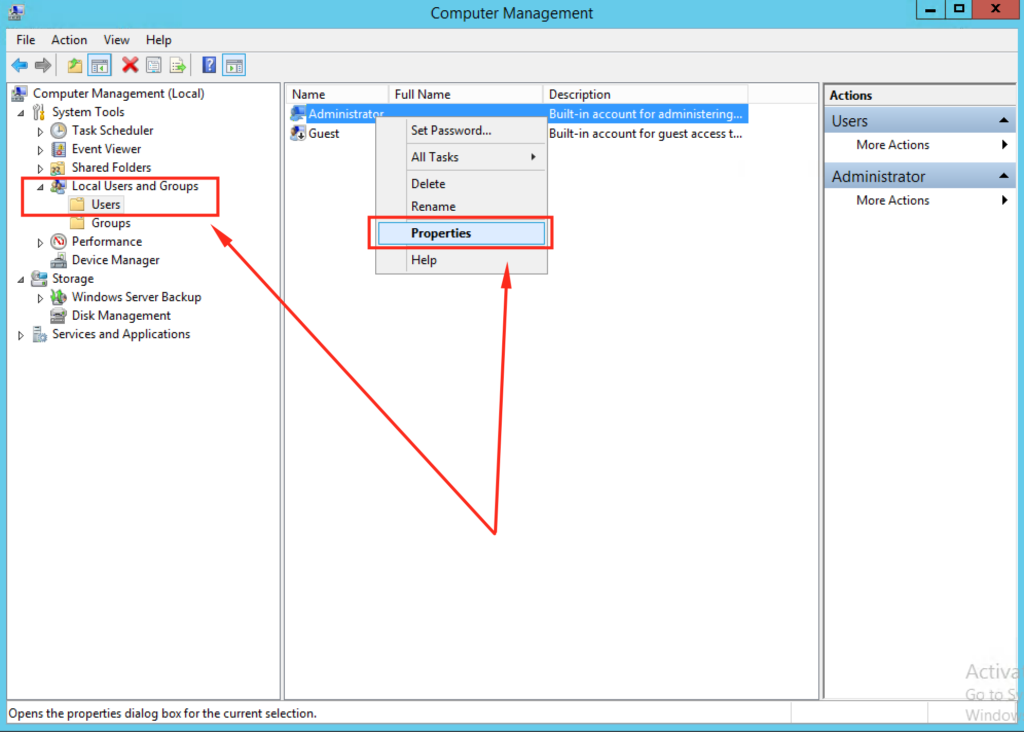This screenshot has height=732, width=1024.
Task: Toggle Show/Hide Action Pane toolbar button
Action: pos(234,66)
